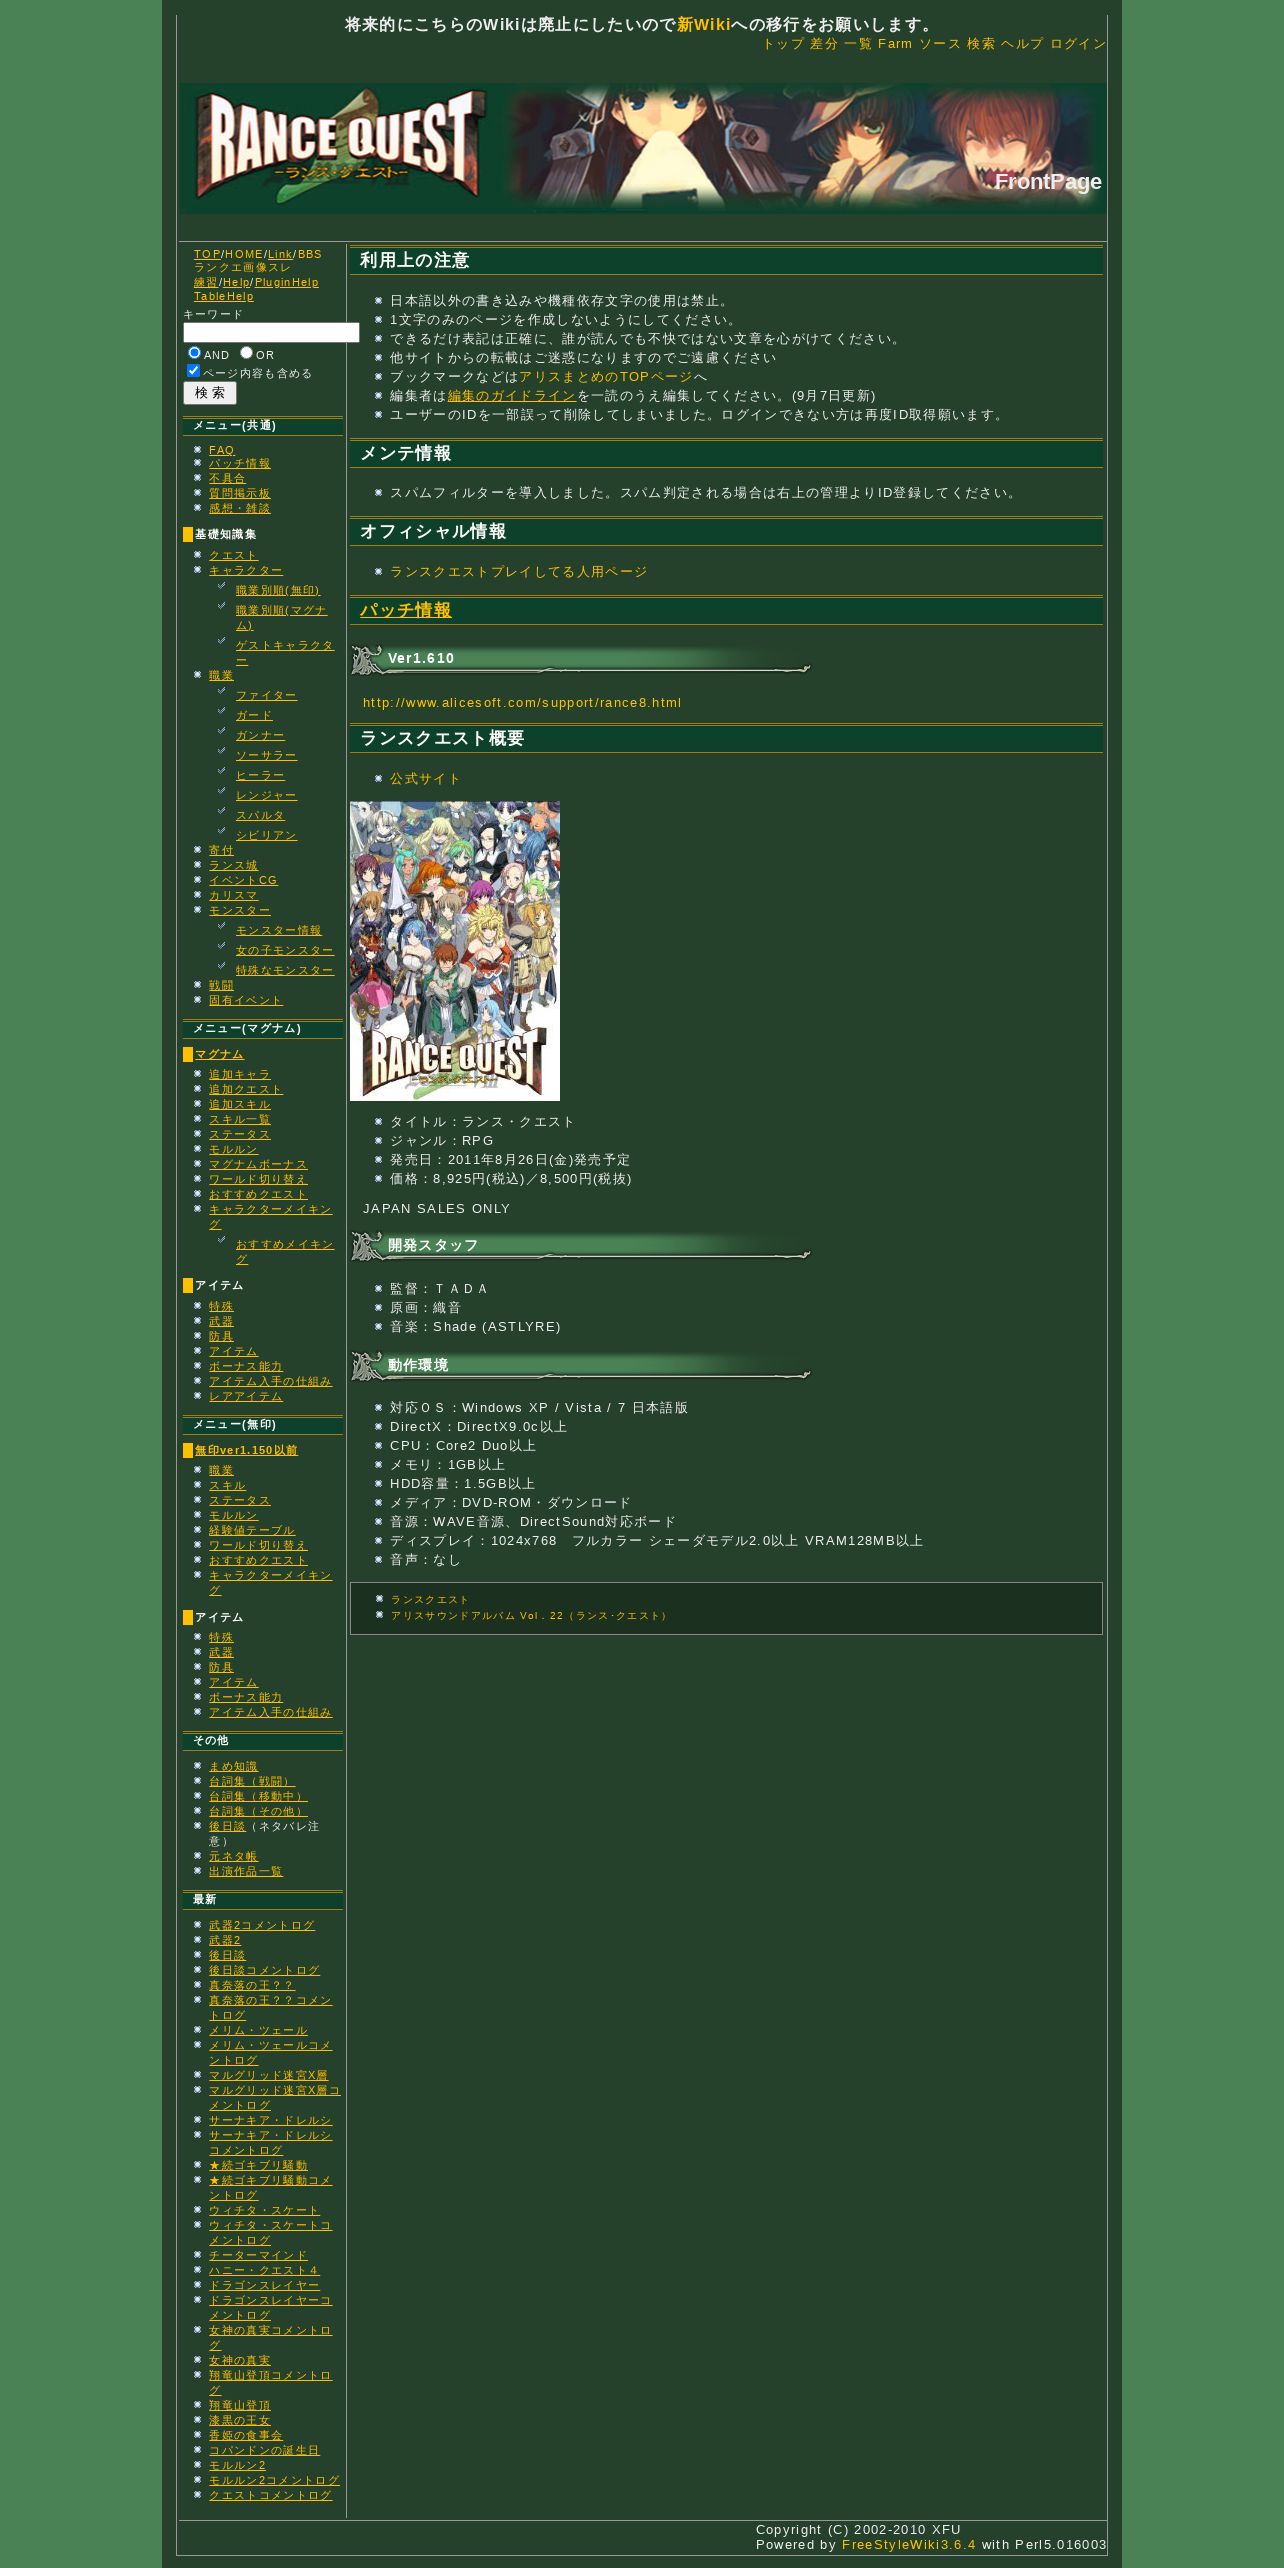This screenshot has width=1284, height=2568.
Task: Click the Rance Quest package cover image
Action: (455, 951)
